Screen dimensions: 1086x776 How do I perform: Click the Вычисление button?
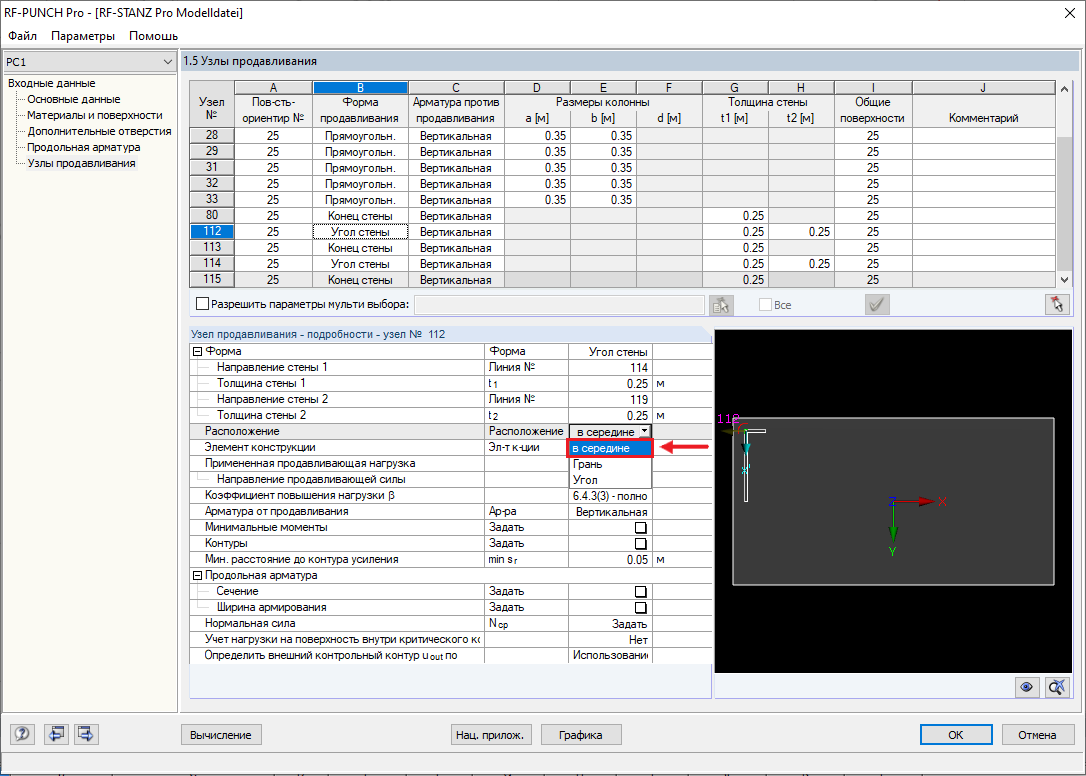pos(221,734)
